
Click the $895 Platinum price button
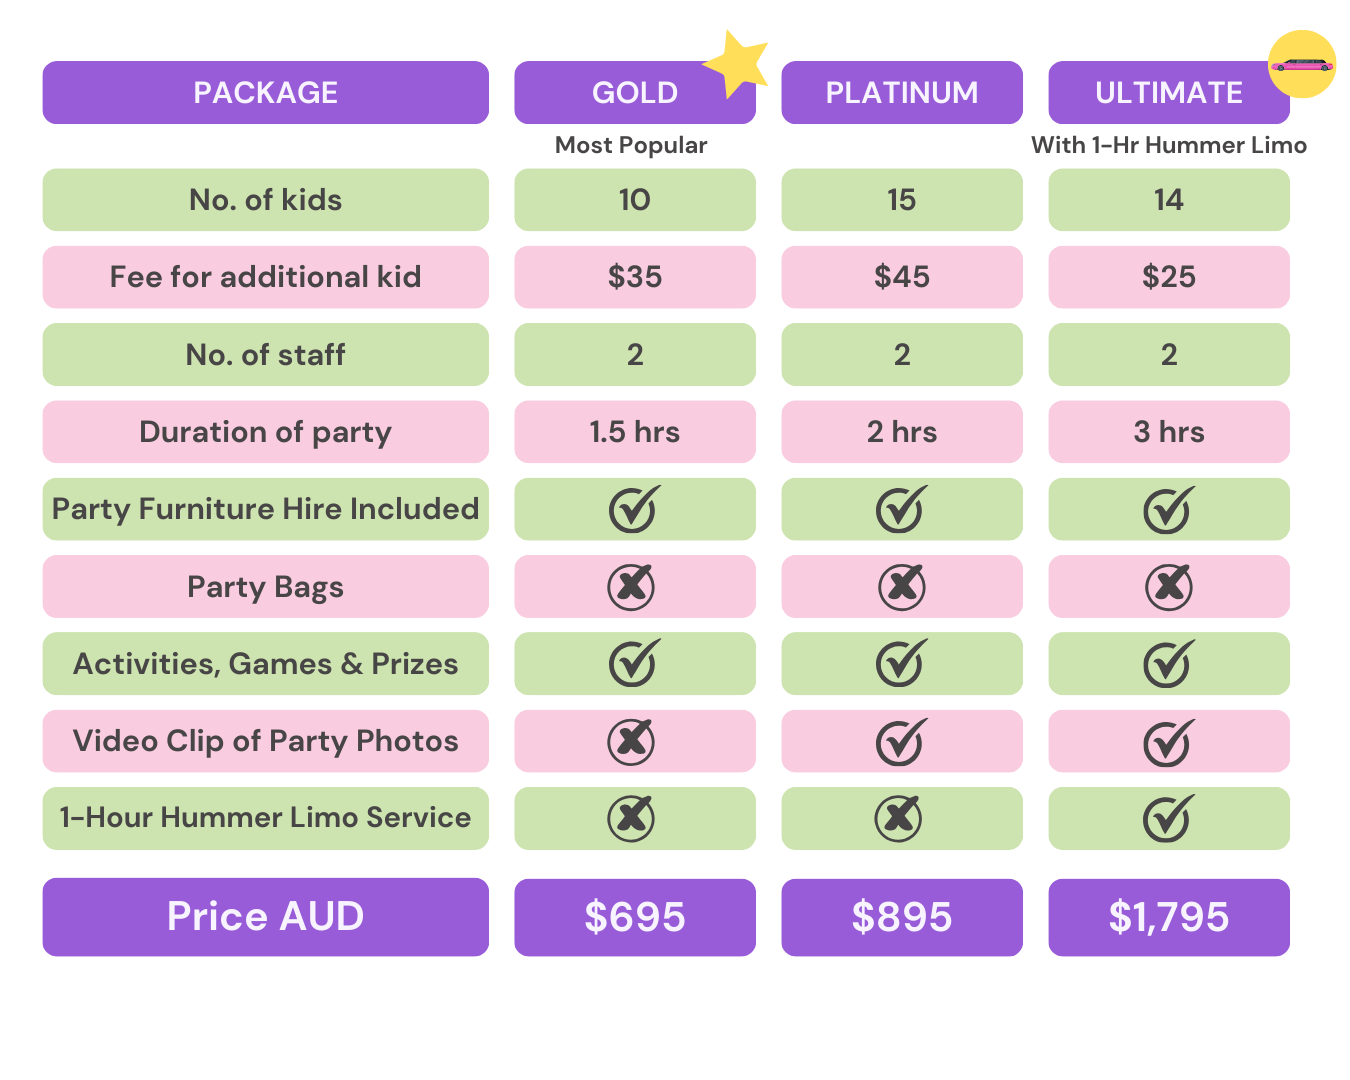coord(902,917)
